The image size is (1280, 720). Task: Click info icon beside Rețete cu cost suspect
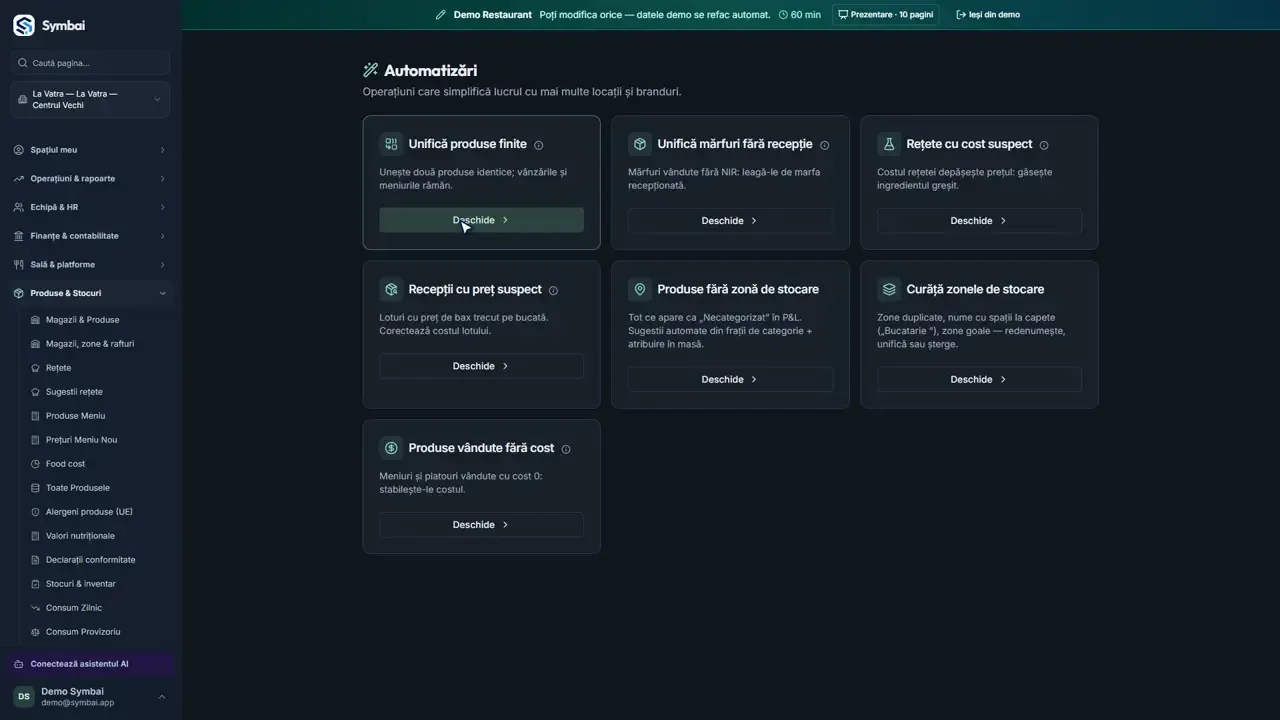coord(1044,145)
